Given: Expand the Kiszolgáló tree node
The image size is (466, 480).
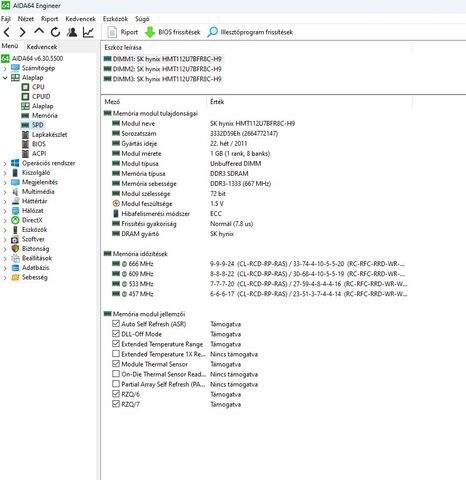Looking at the screenshot, I should (5, 173).
